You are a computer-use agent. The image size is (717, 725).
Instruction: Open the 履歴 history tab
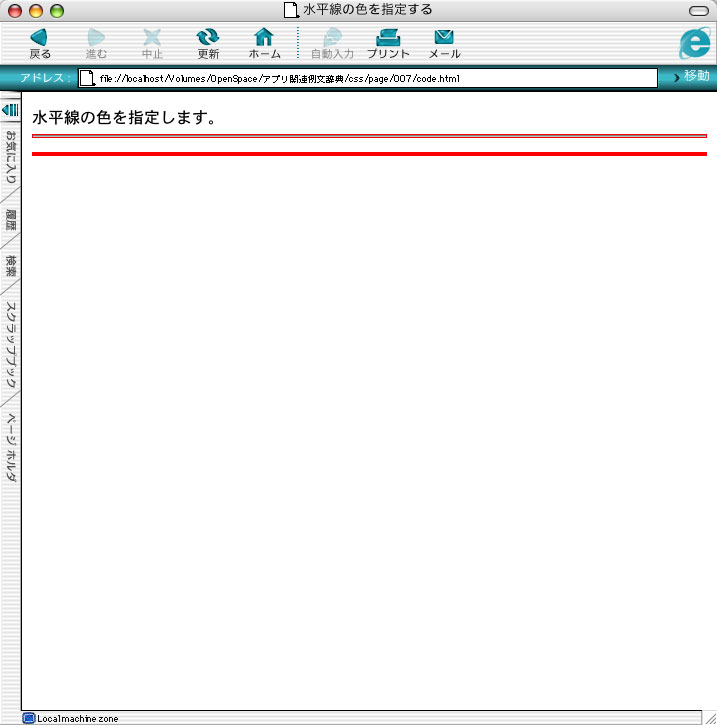tap(11, 220)
